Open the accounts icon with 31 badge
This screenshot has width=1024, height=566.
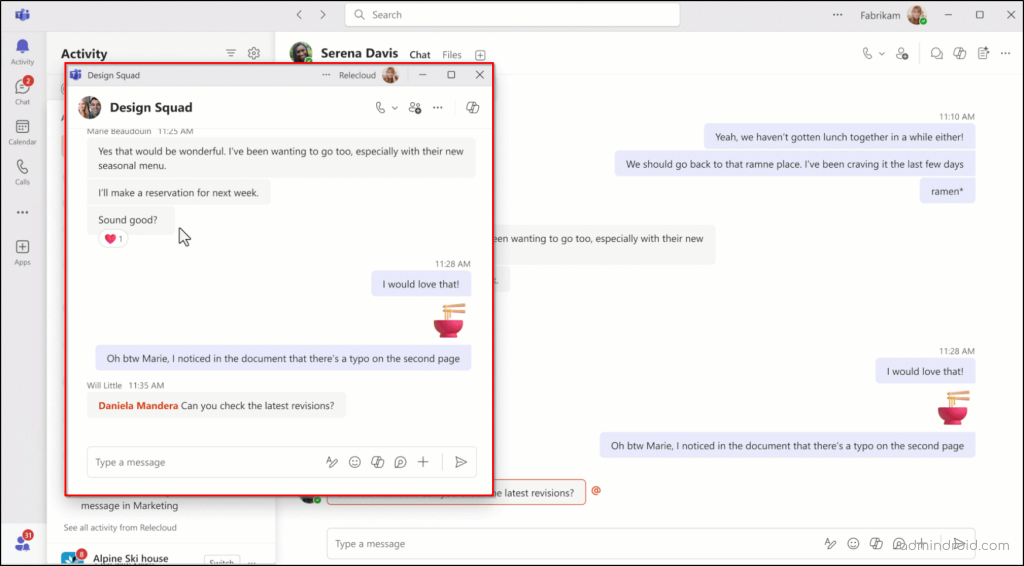[x=23, y=542]
